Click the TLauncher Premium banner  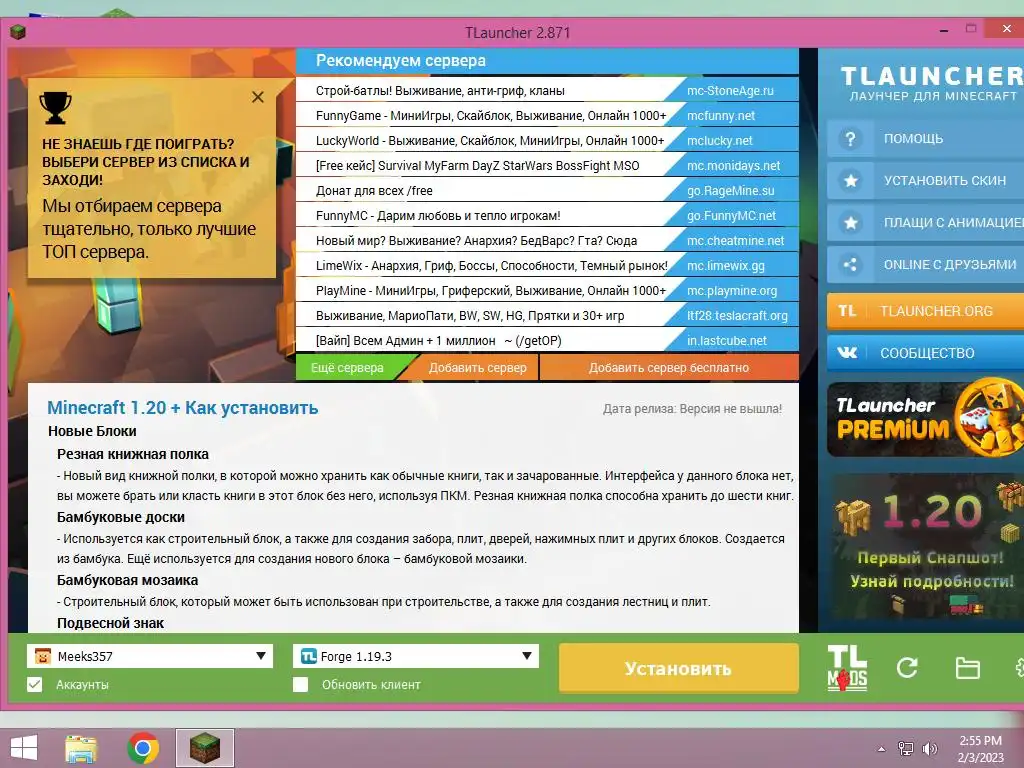pos(925,419)
